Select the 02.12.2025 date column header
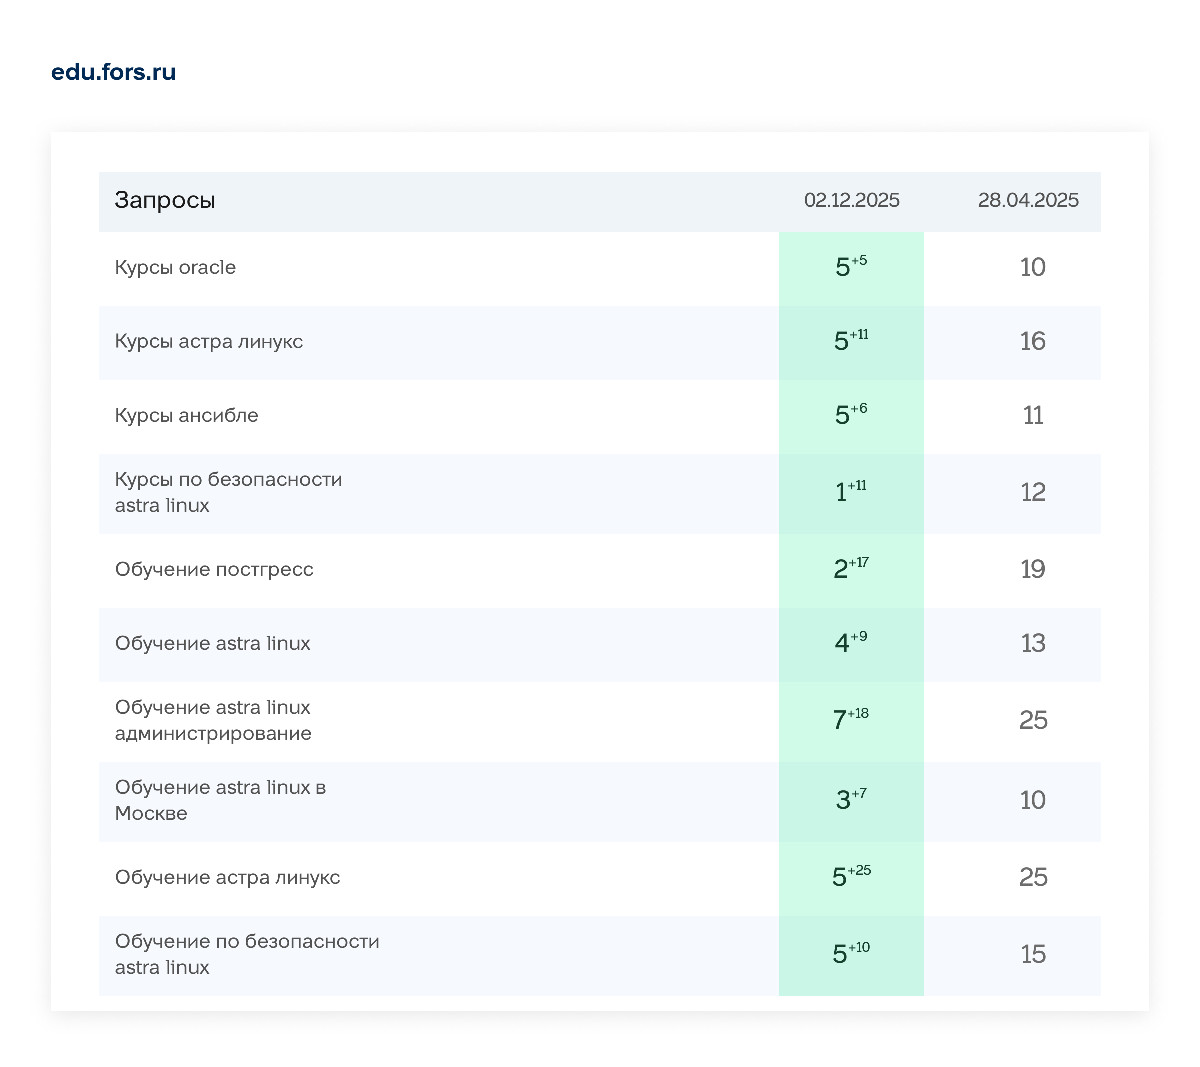The image size is (1200, 1067). click(x=851, y=200)
